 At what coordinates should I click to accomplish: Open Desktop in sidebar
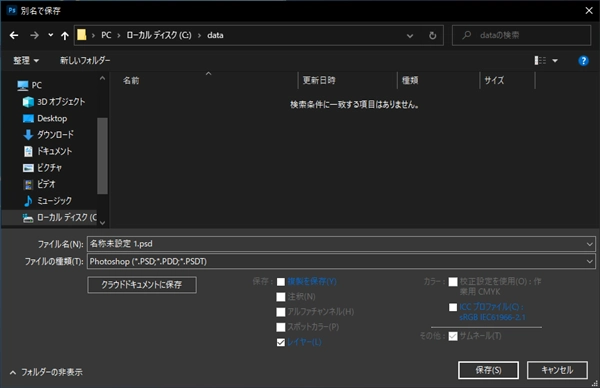point(52,119)
